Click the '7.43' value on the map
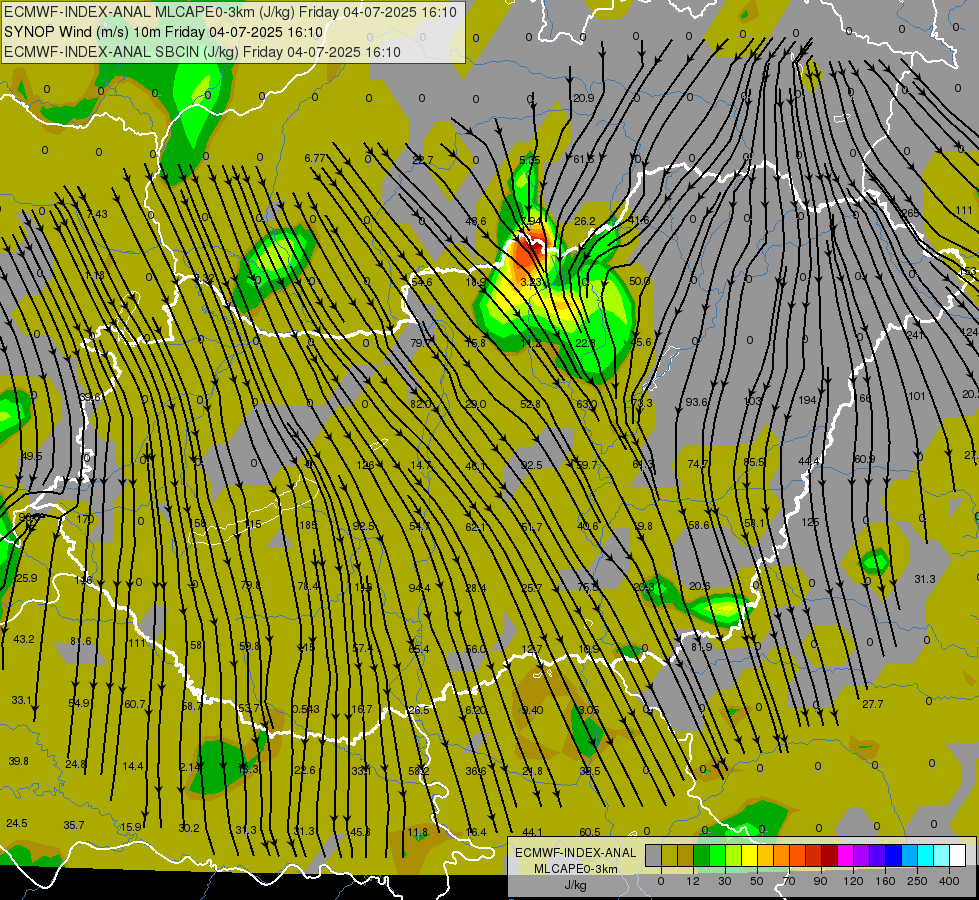 click(x=97, y=214)
